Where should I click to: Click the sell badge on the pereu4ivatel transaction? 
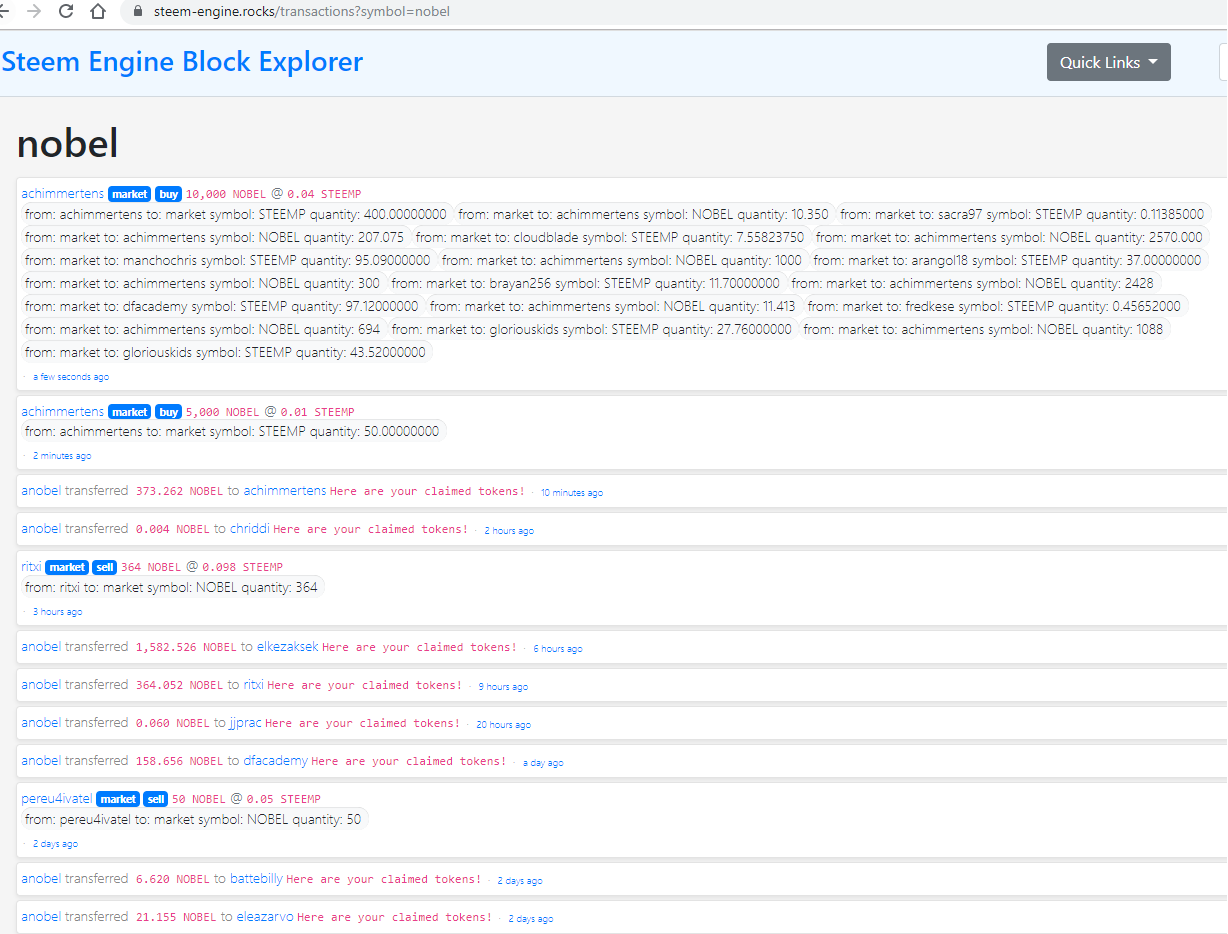(155, 799)
